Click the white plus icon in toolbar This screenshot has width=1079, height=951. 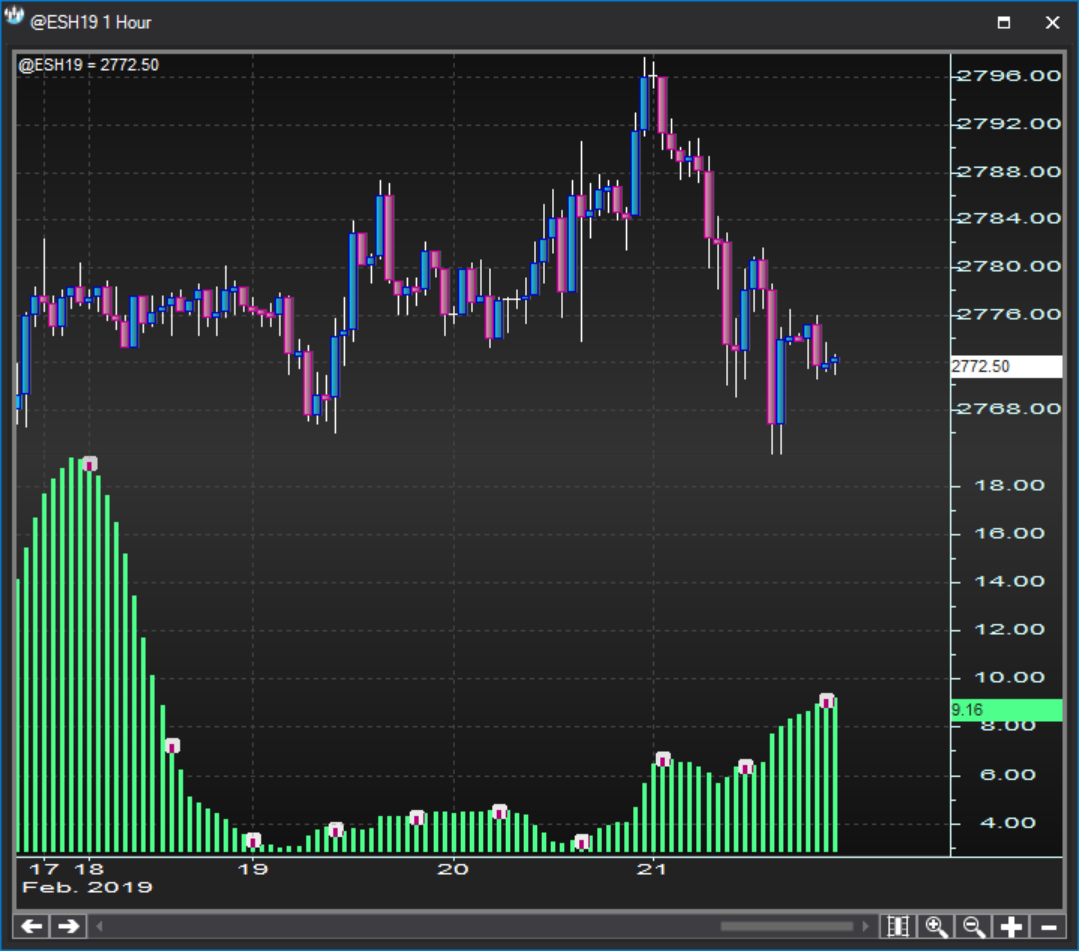tap(1011, 927)
